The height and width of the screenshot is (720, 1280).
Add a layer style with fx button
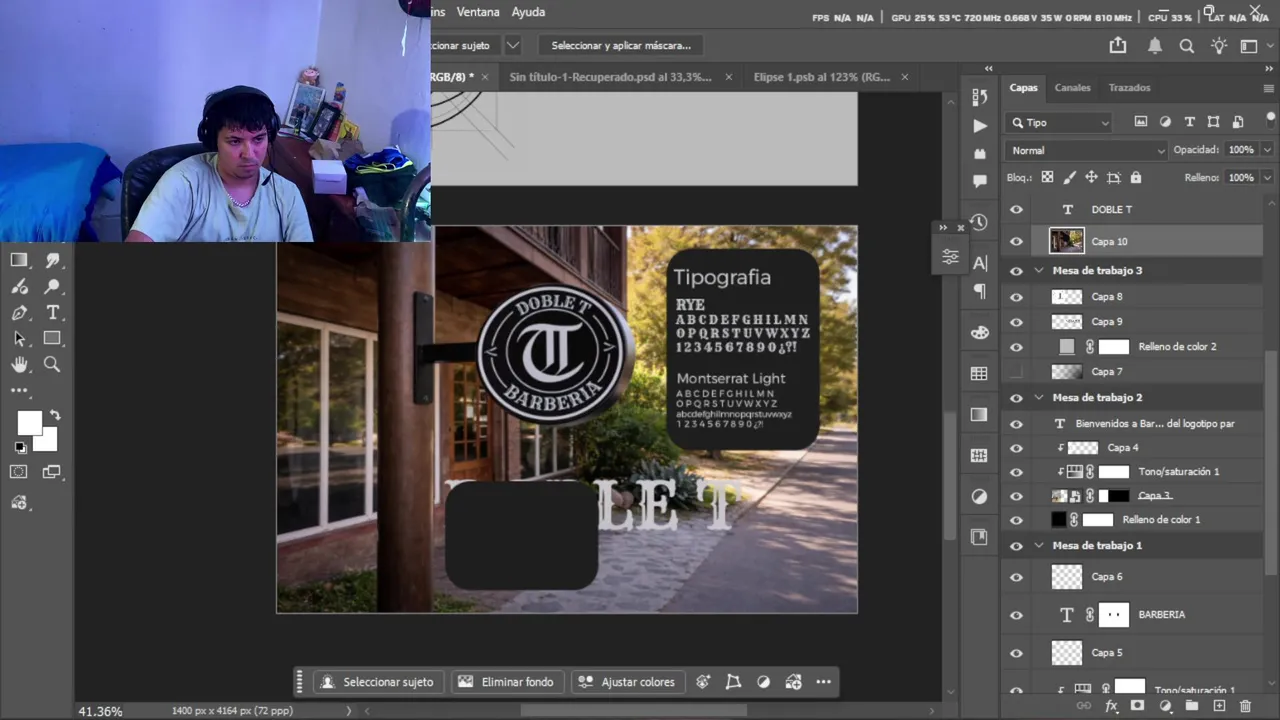pos(1111,706)
